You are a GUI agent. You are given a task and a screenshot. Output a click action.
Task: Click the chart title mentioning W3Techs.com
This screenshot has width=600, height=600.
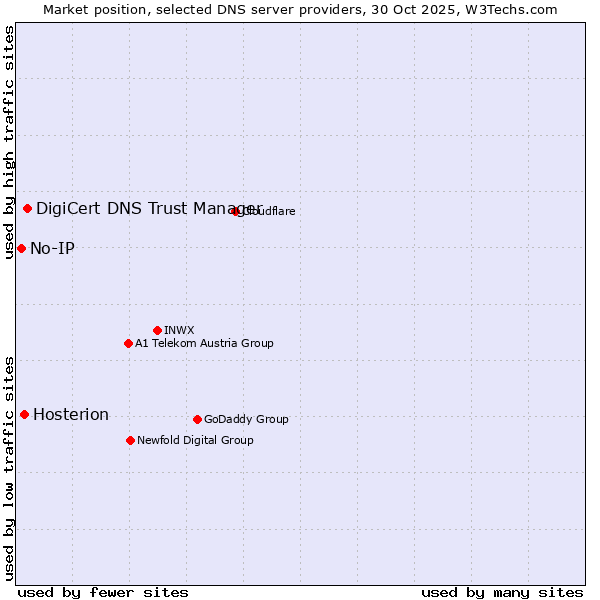click(300, 9)
